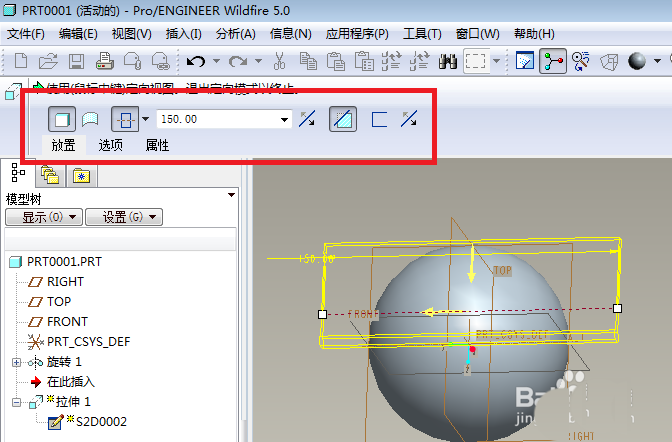Switch to the model tree tab

click(x=18, y=173)
